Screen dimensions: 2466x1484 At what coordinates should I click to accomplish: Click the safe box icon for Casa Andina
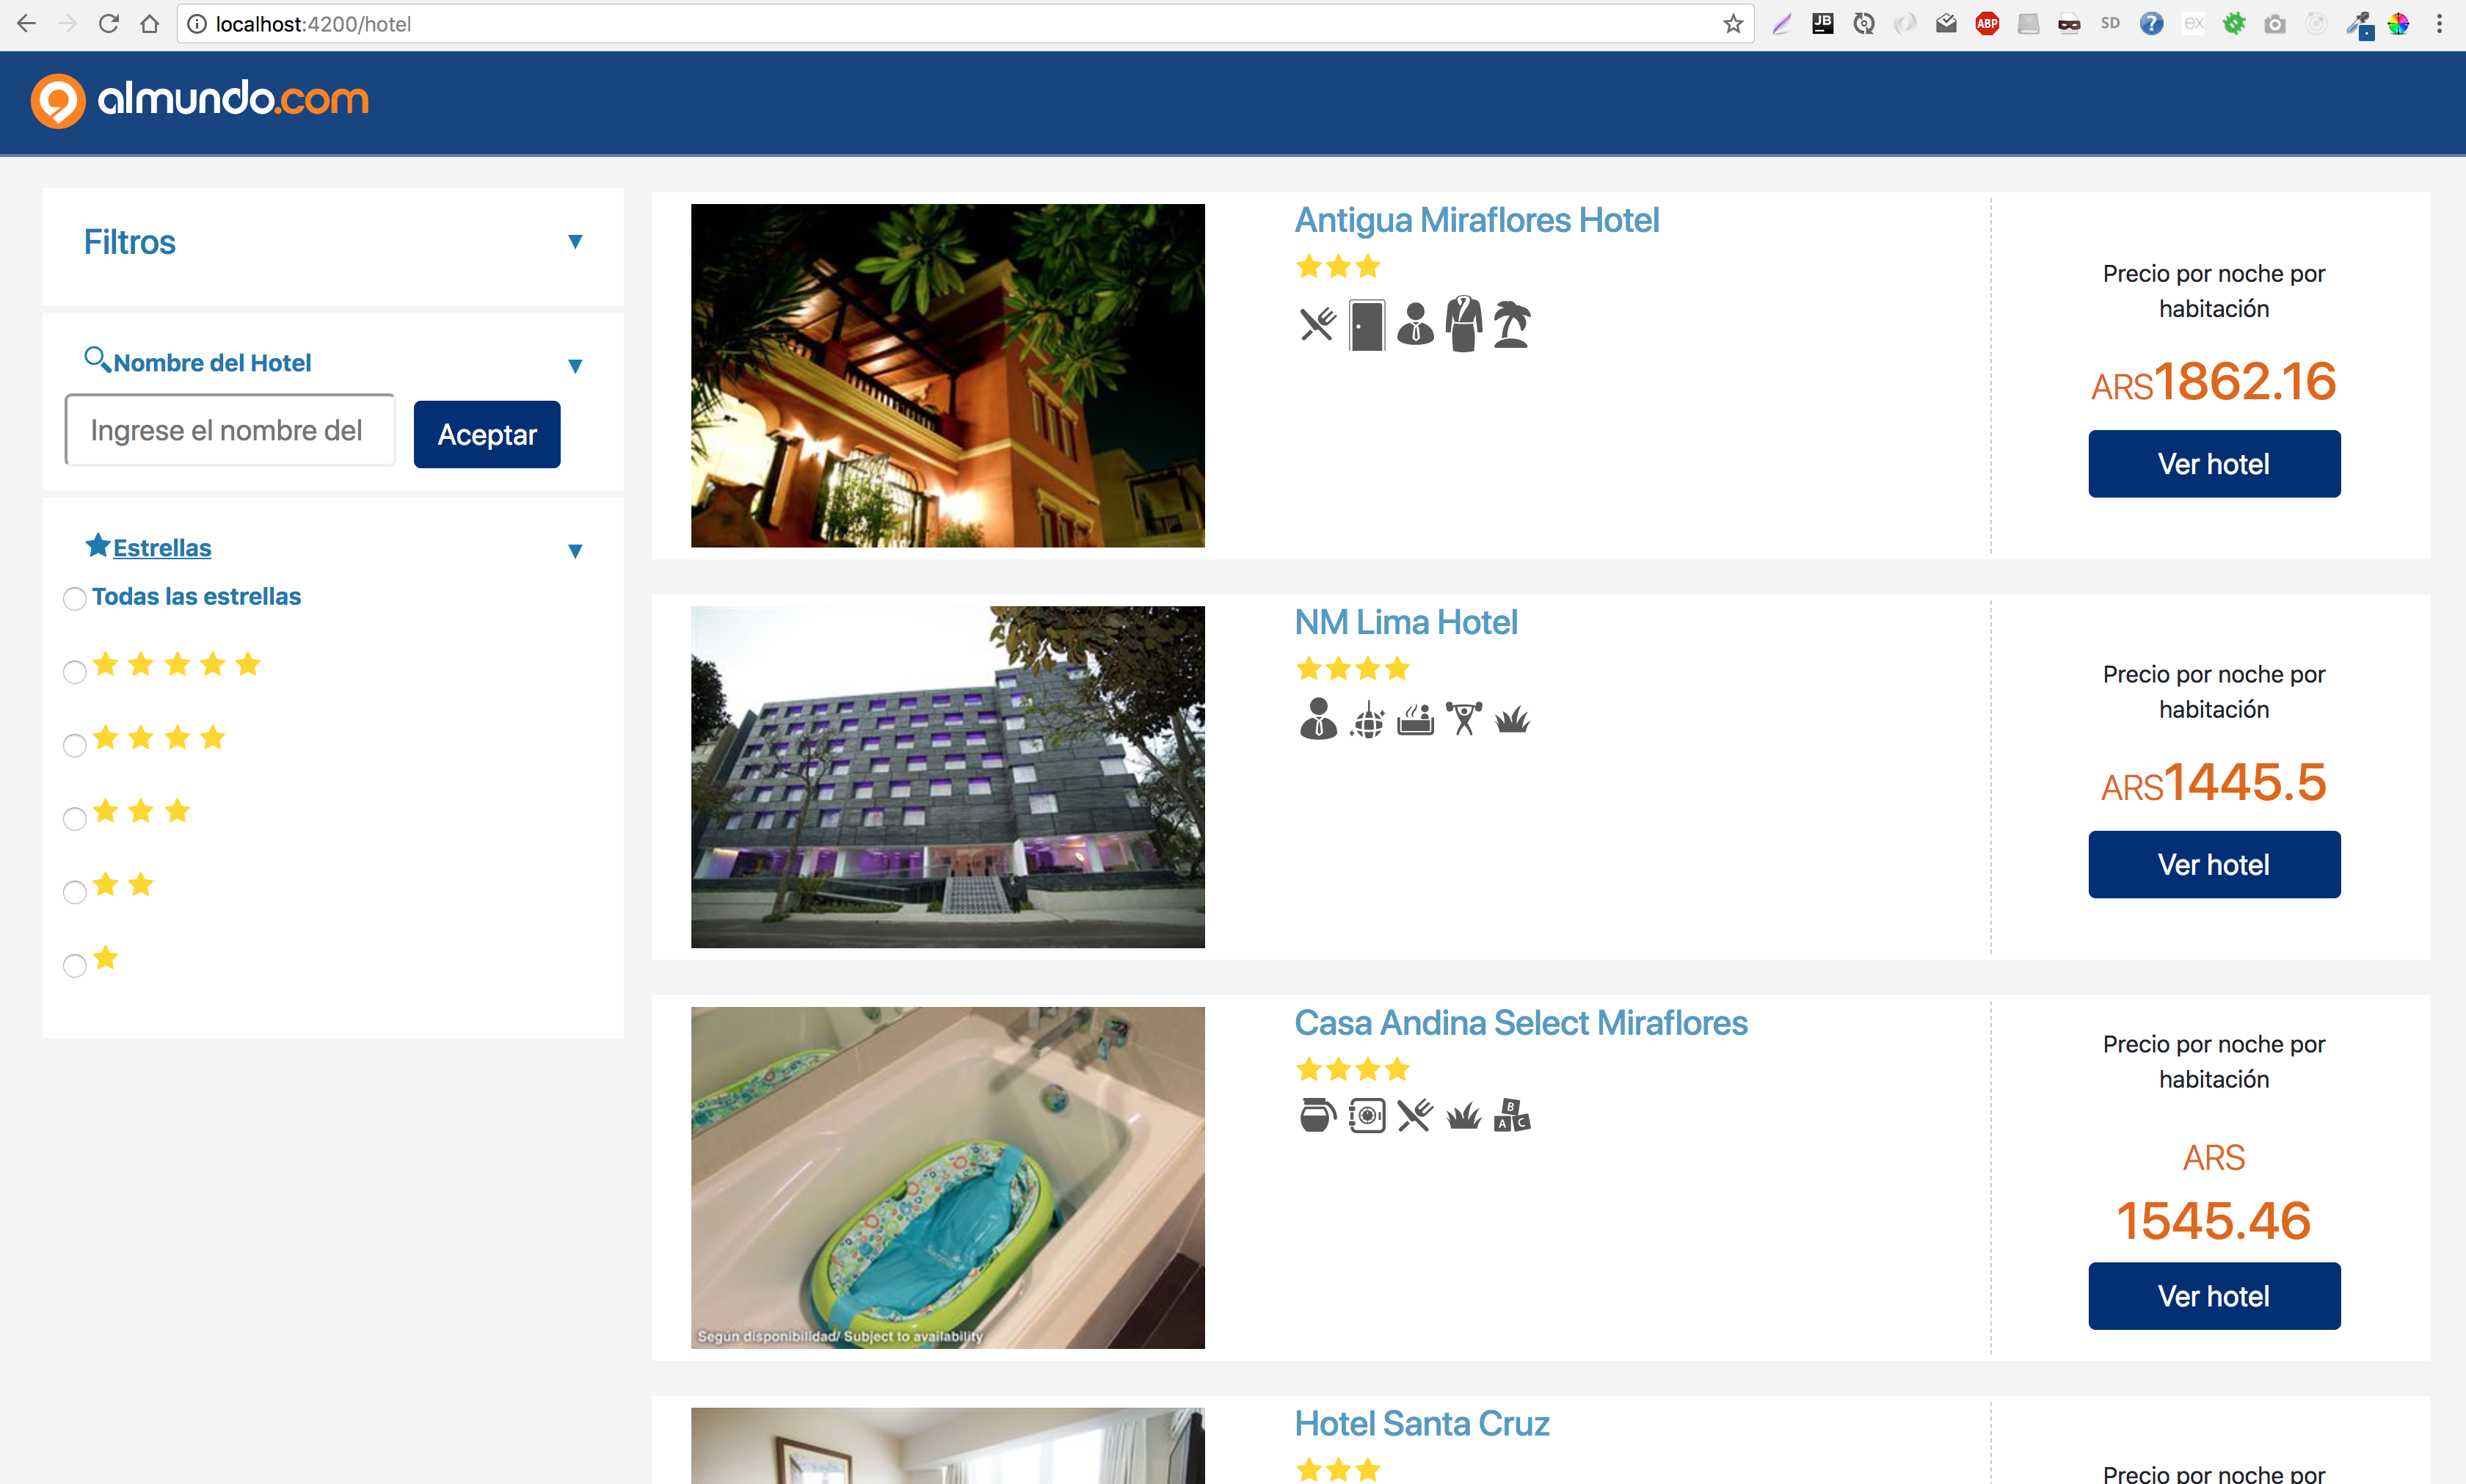click(x=1366, y=1115)
